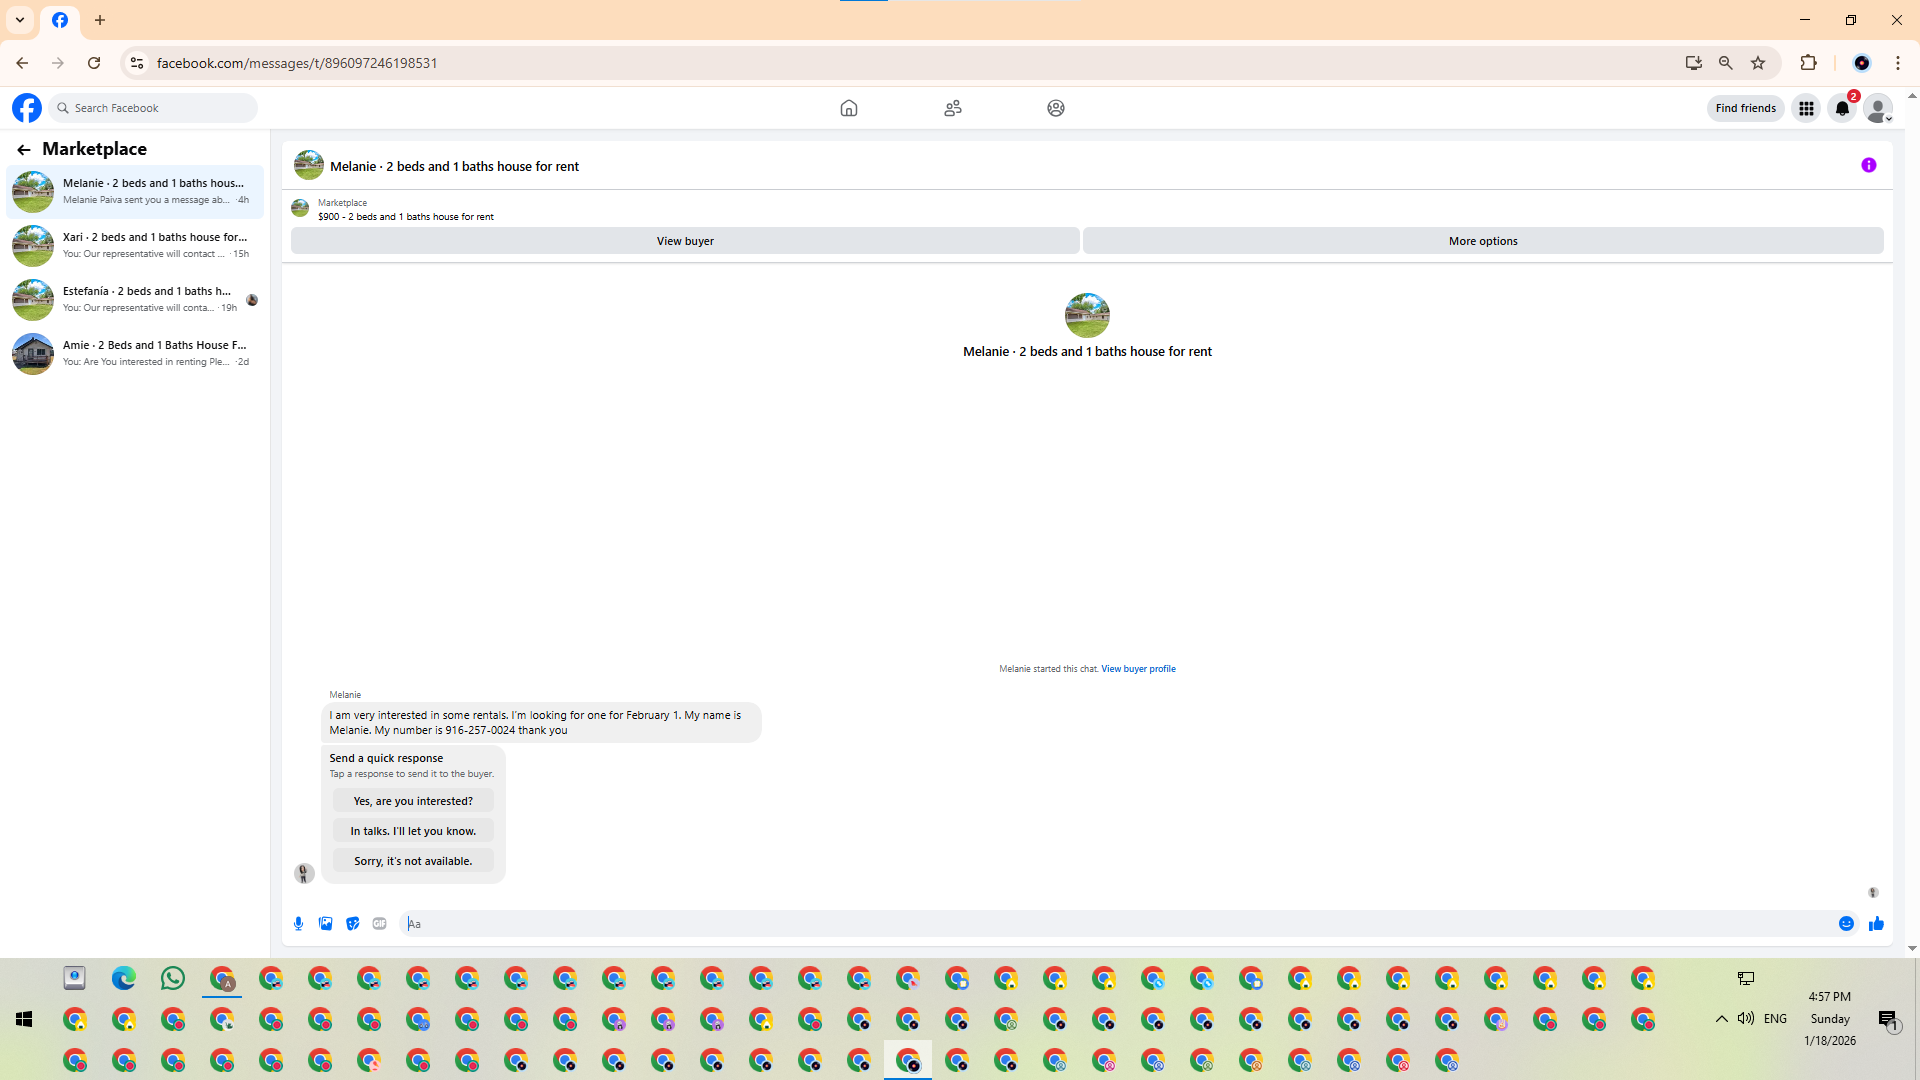Open the sticker picker icon
This screenshot has width=1920, height=1080.
point(352,924)
